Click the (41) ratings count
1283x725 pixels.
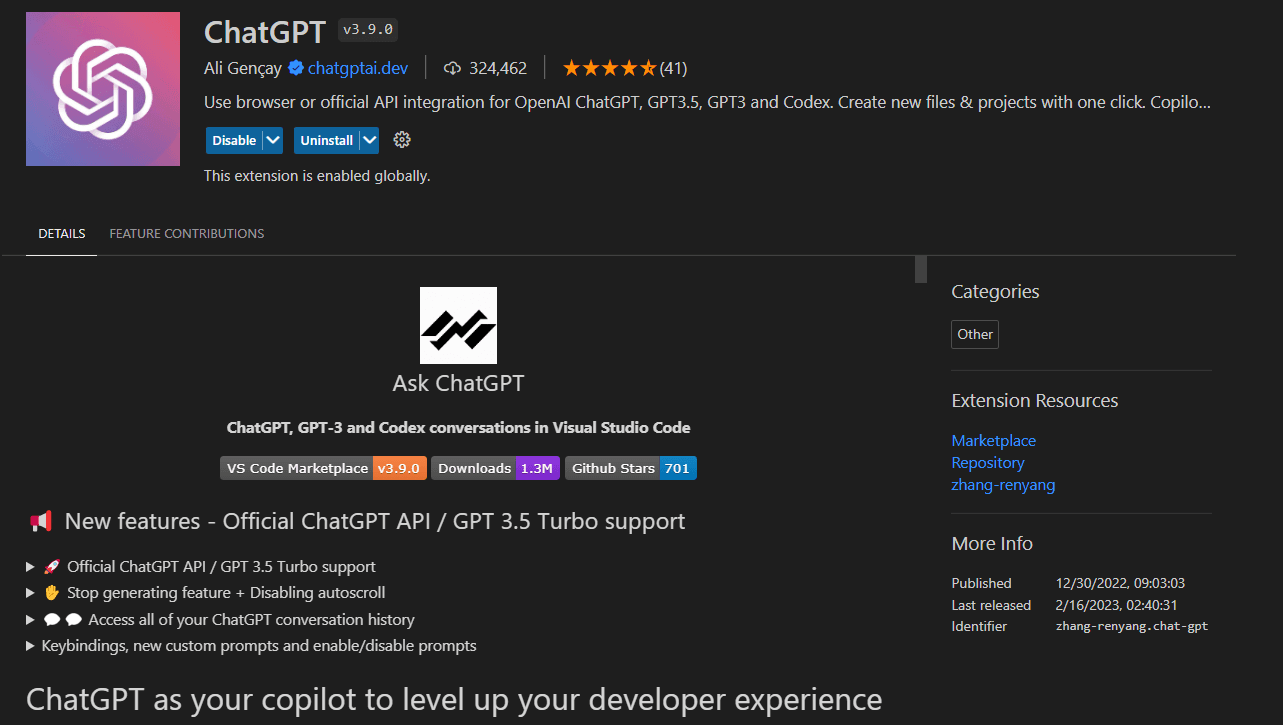tap(673, 68)
